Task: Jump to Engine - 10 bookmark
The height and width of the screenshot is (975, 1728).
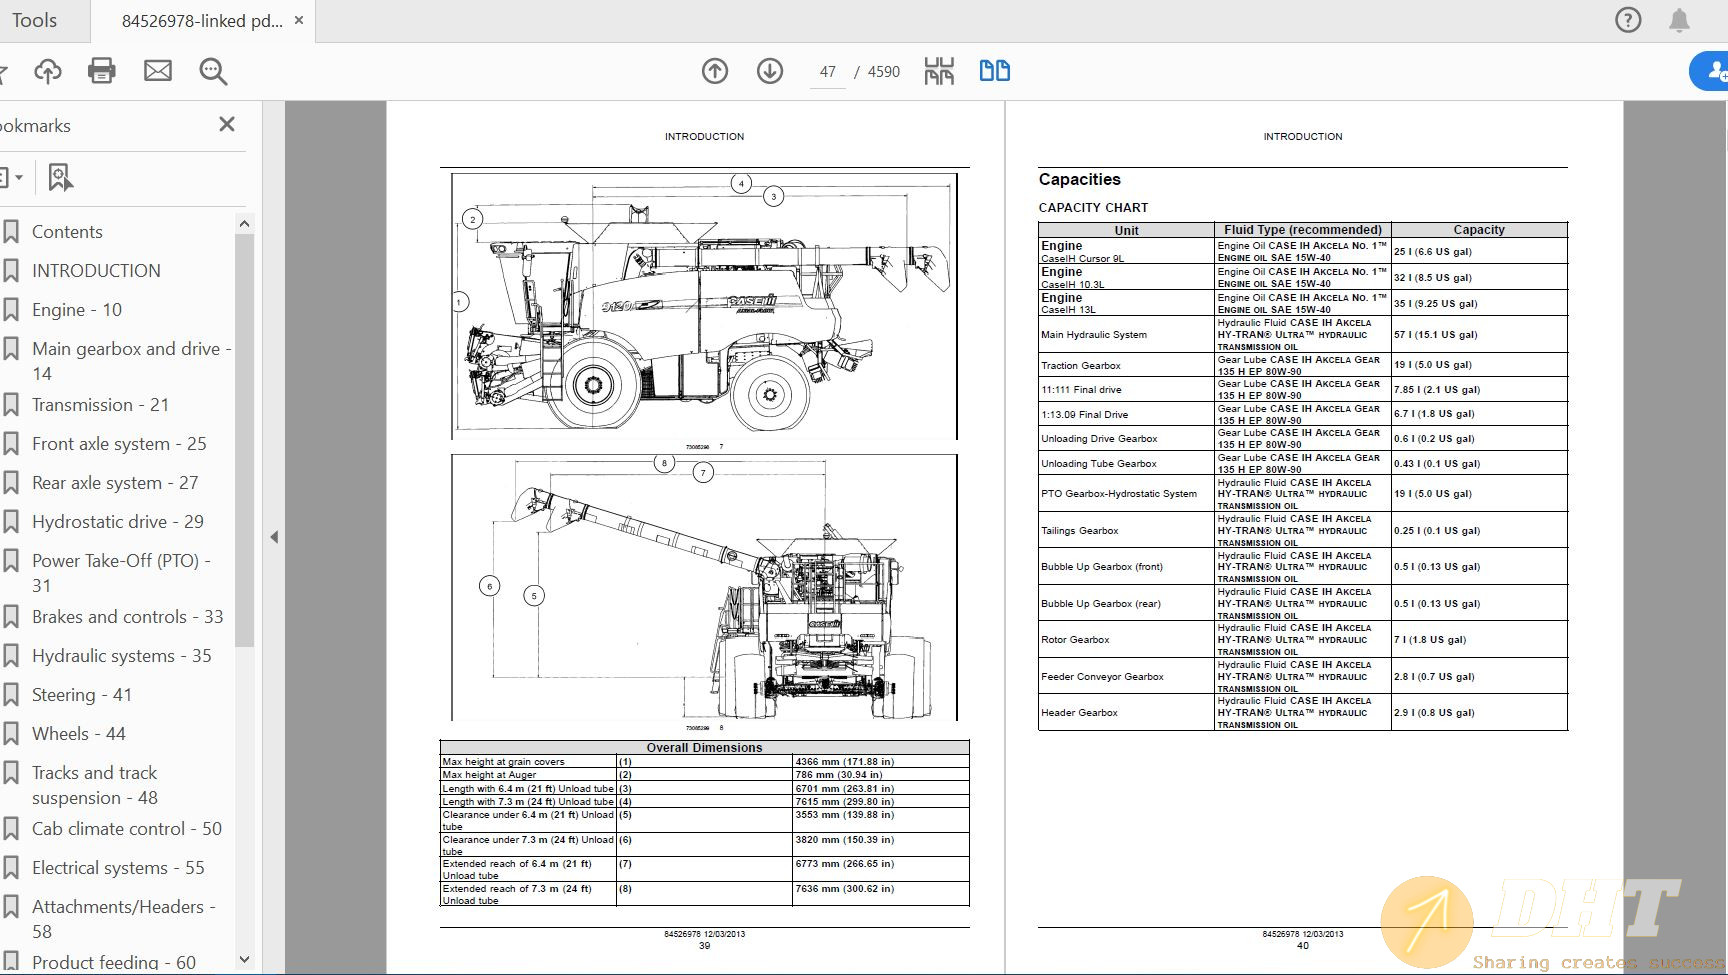Action: 77,310
